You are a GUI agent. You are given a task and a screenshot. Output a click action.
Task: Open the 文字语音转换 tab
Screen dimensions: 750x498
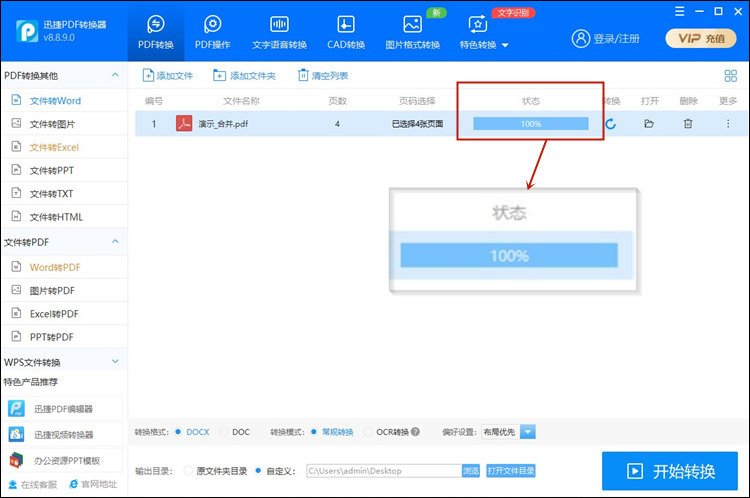[x=279, y=32]
